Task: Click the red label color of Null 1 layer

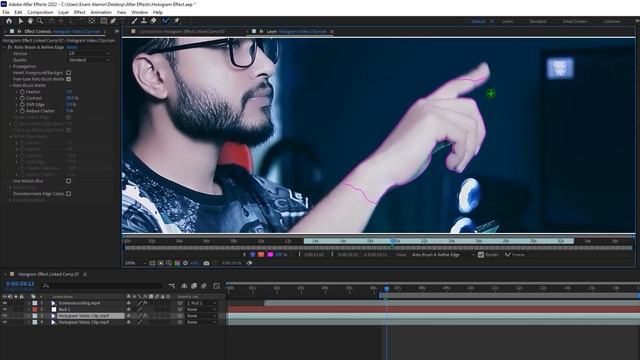Action: [x=35, y=309]
